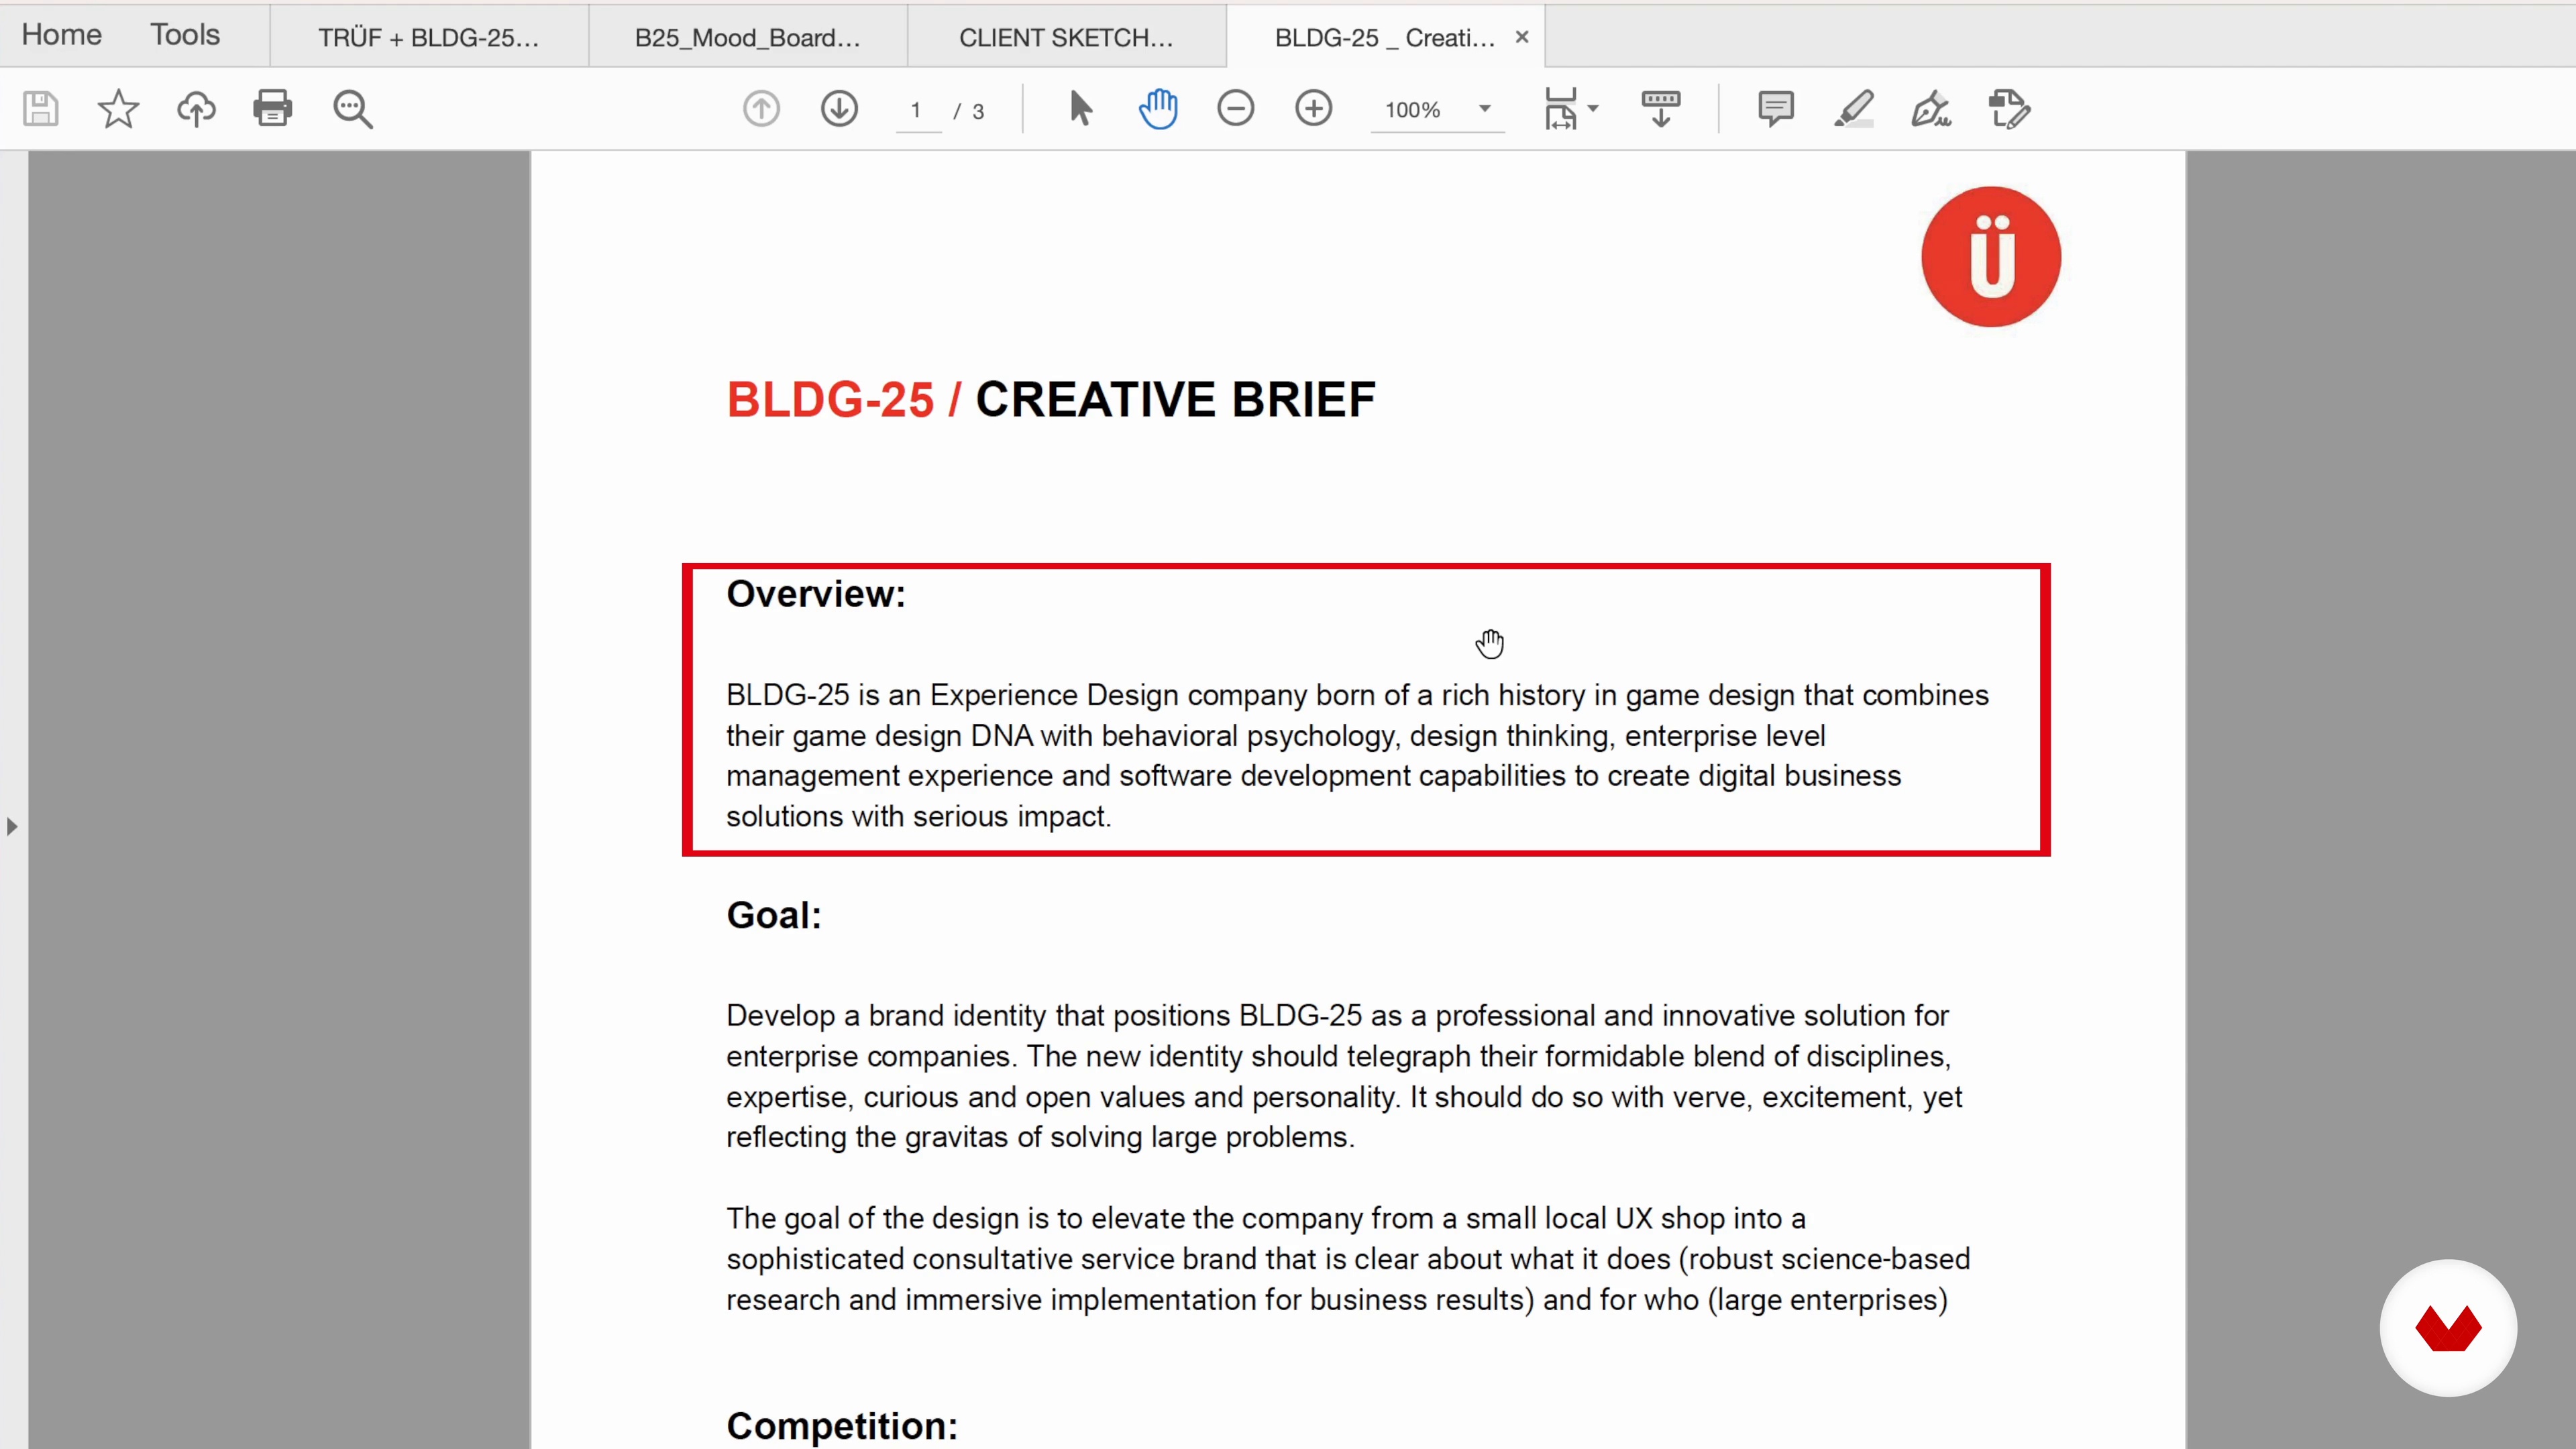Image resolution: width=2576 pixels, height=1449 pixels.
Task: Switch to TRÜF + BLDG-25 document tab
Action: [429, 37]
